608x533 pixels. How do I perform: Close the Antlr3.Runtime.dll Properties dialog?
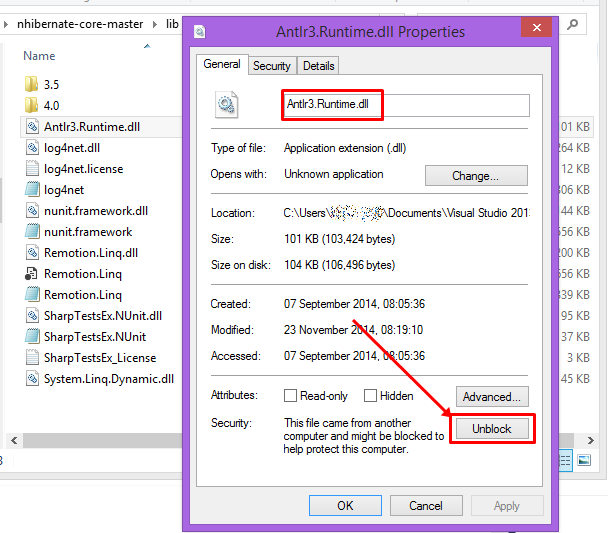(x=536, y=28)
